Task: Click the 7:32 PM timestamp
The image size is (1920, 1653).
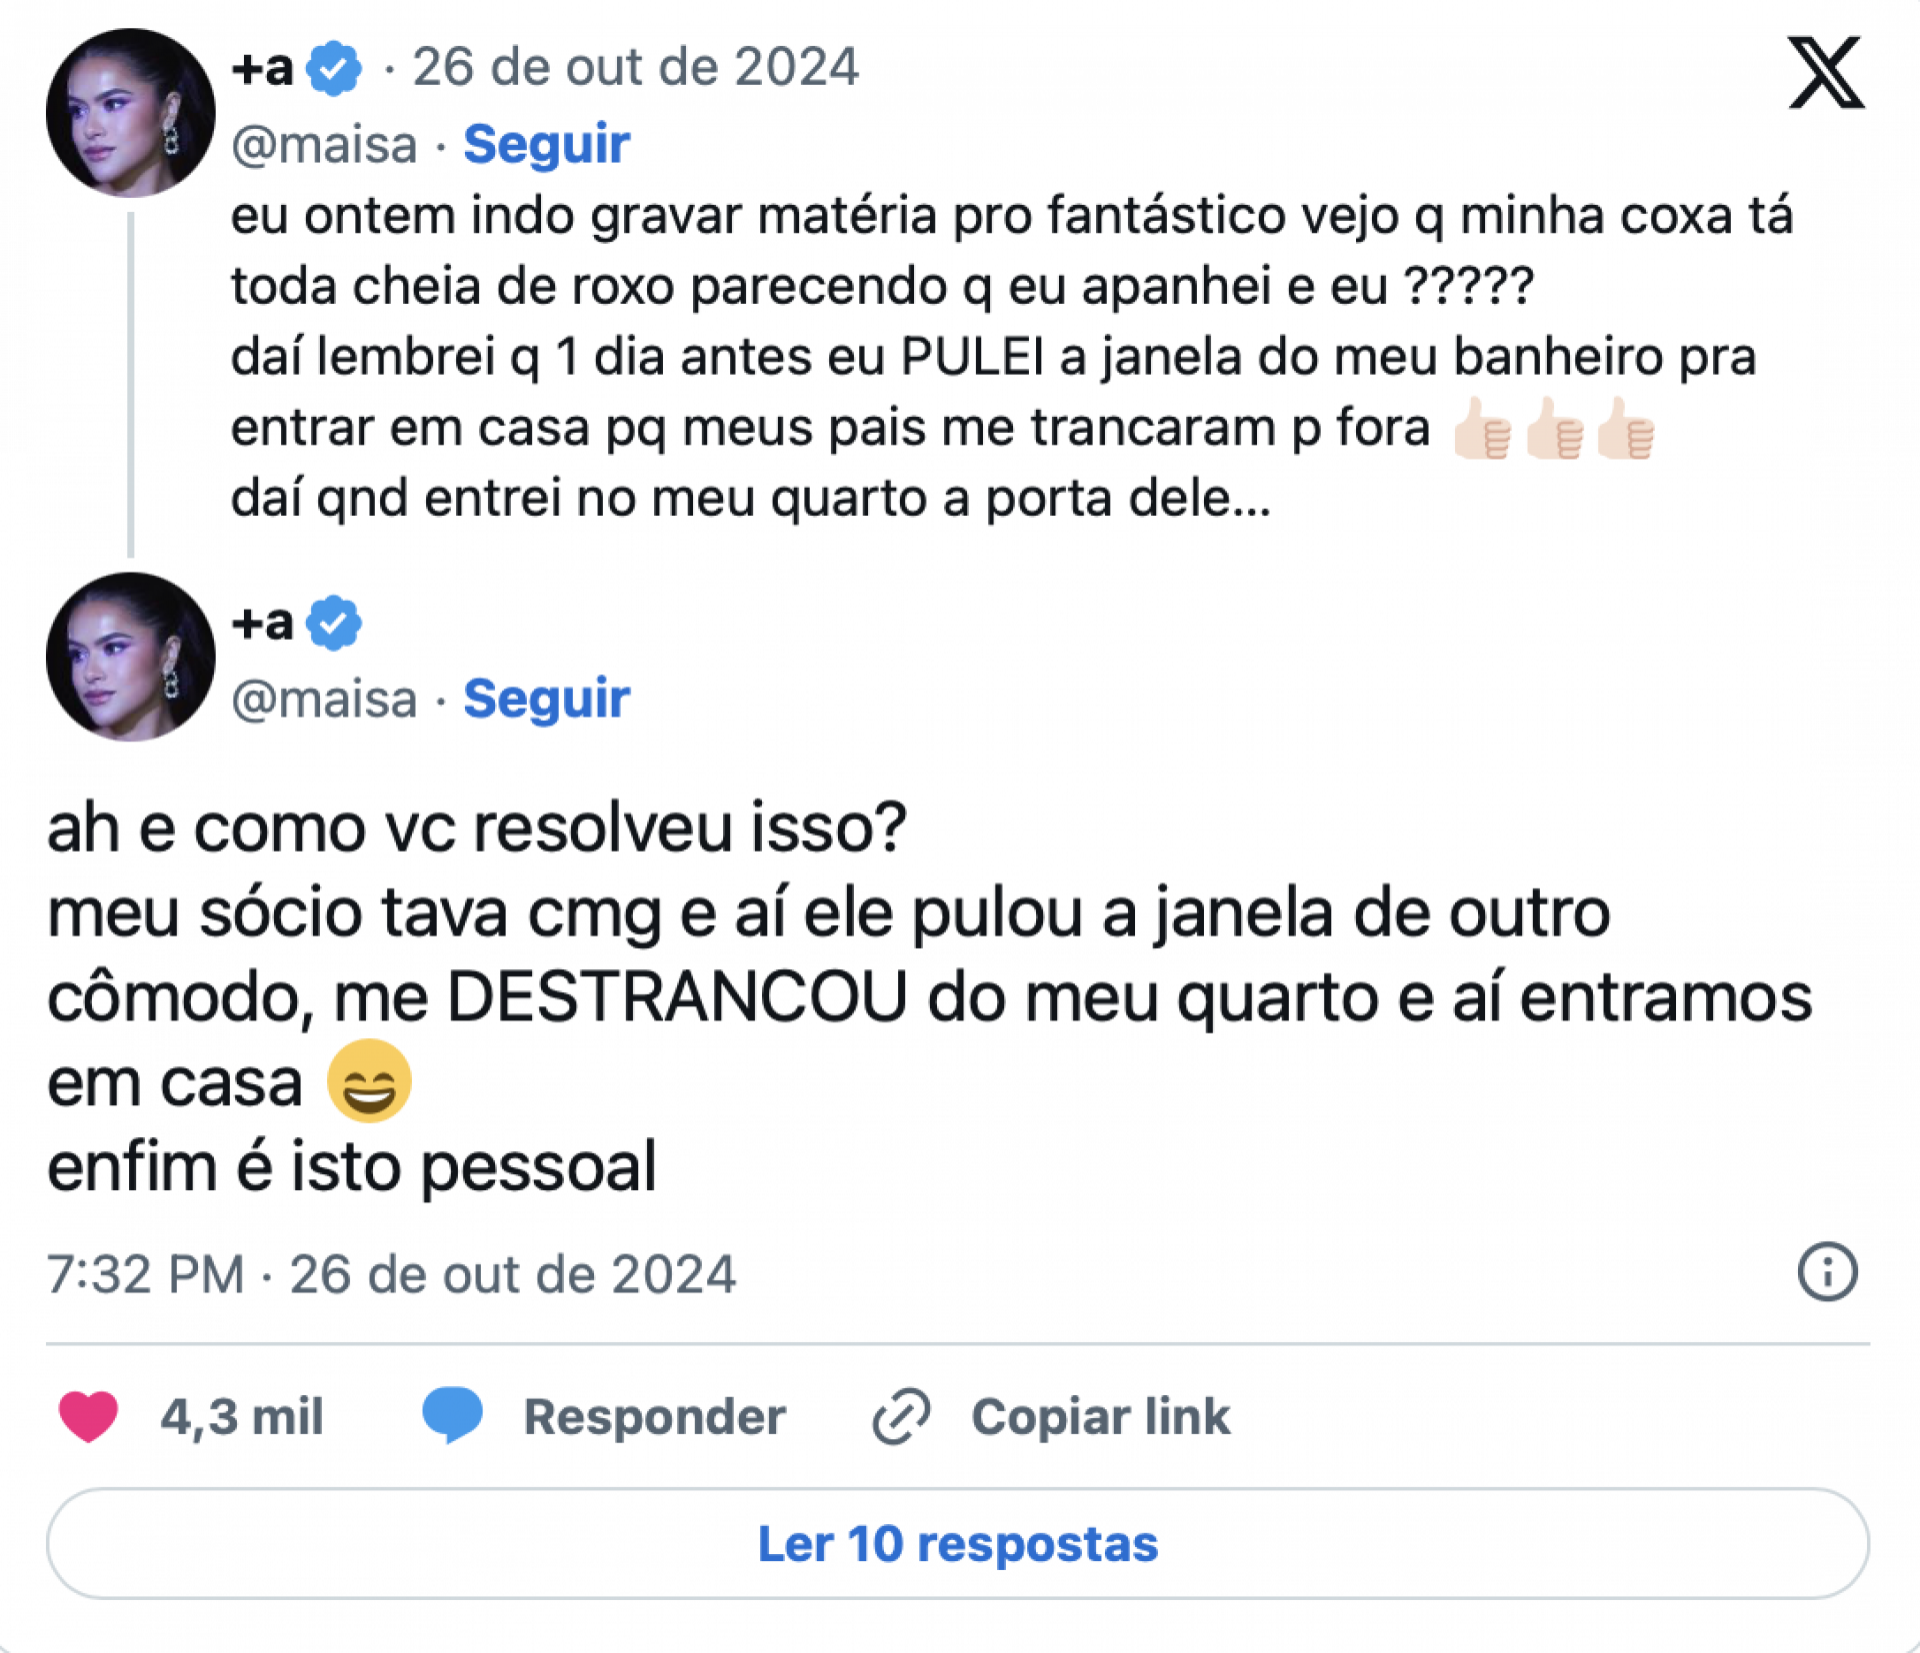Action: point(146,1273)
